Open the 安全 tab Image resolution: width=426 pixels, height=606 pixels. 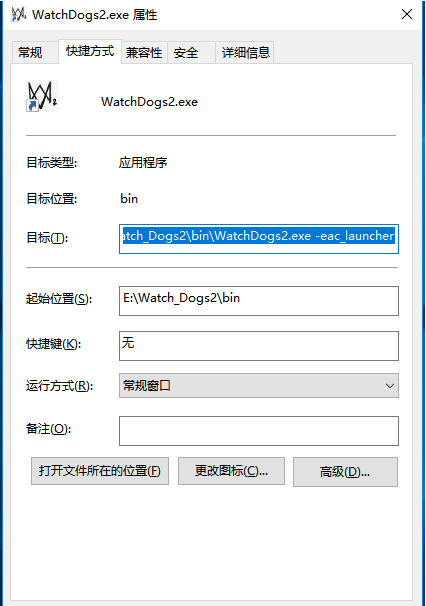(x=186, y=53)
